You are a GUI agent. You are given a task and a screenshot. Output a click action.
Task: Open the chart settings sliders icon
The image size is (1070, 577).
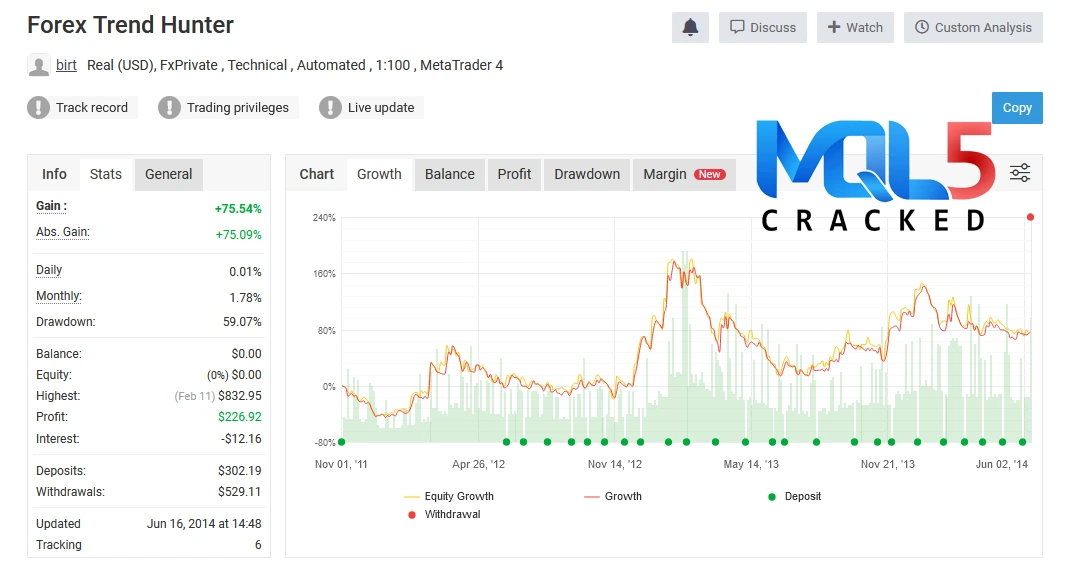pos(1020,173)
